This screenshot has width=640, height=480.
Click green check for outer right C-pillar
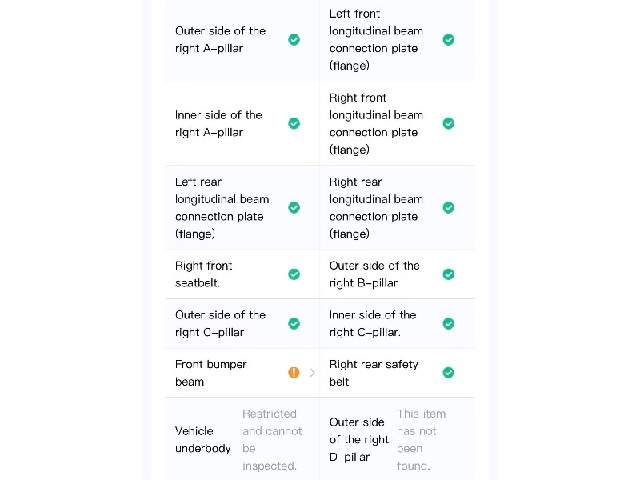coord(294,324)
